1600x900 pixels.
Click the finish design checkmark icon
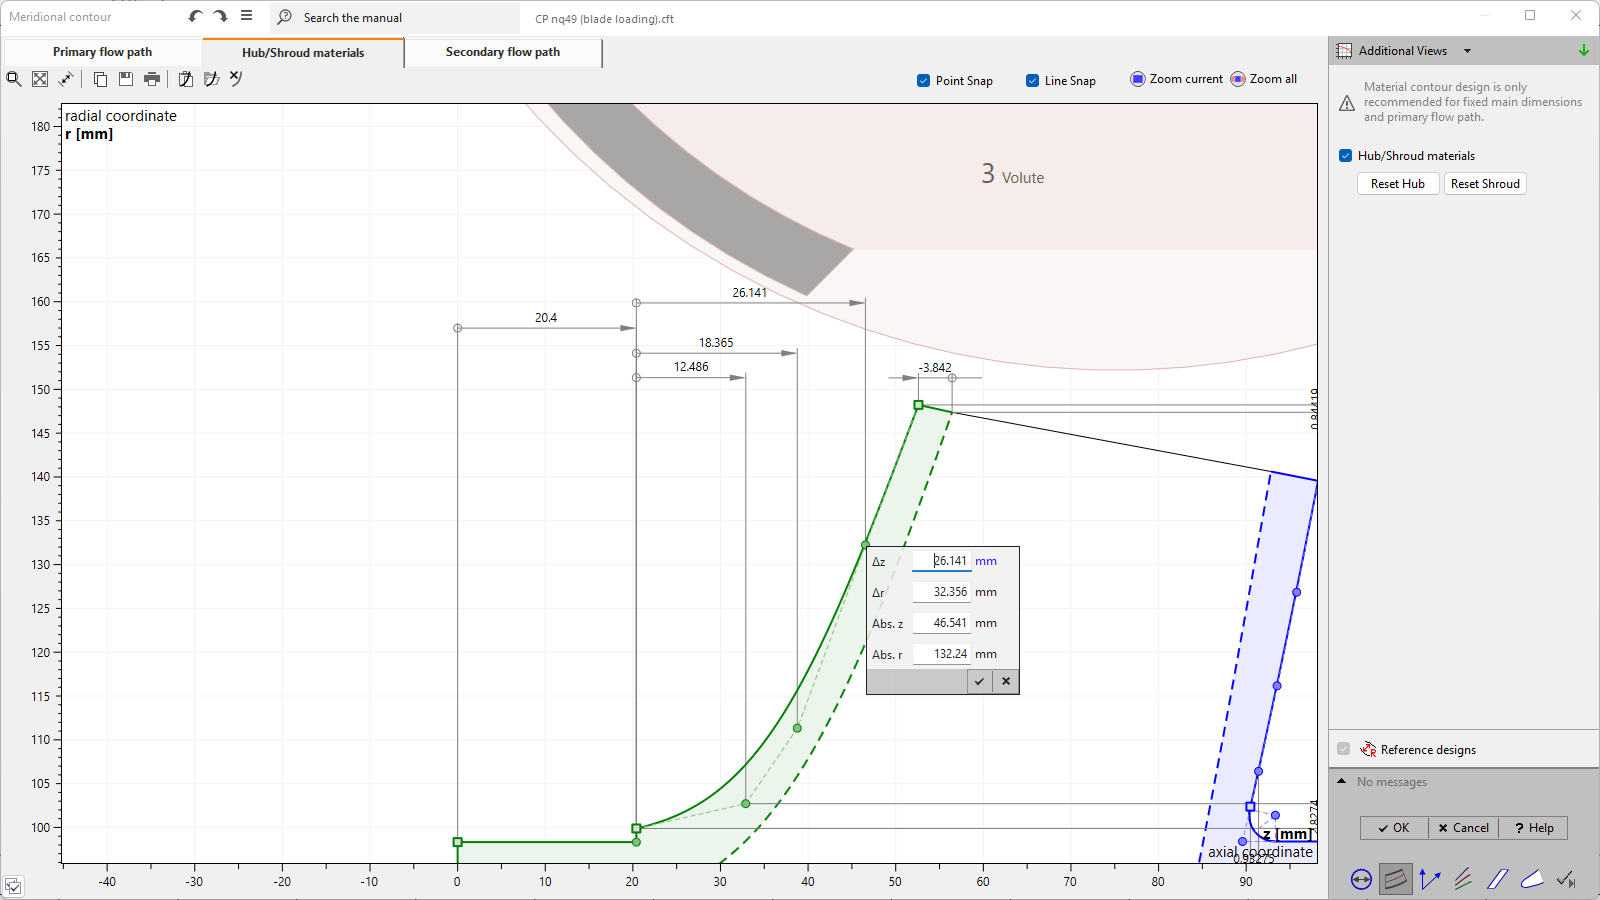1566,879
